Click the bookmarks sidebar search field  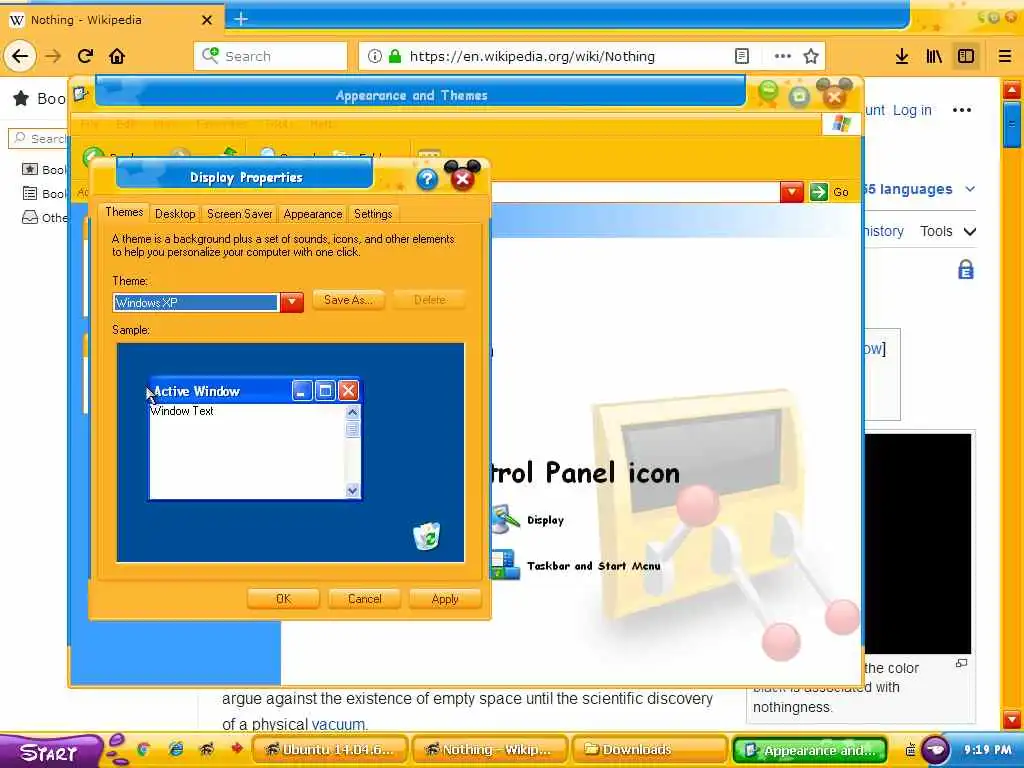pyautogui.click(x=39, y=138)
